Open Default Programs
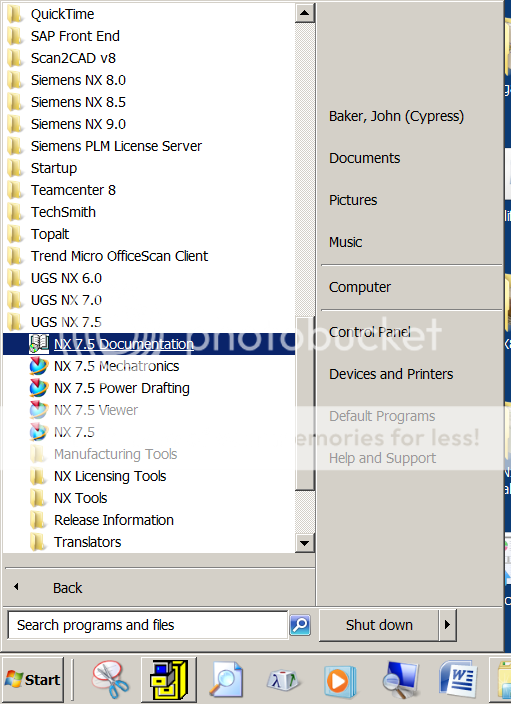 pos(382,417)
